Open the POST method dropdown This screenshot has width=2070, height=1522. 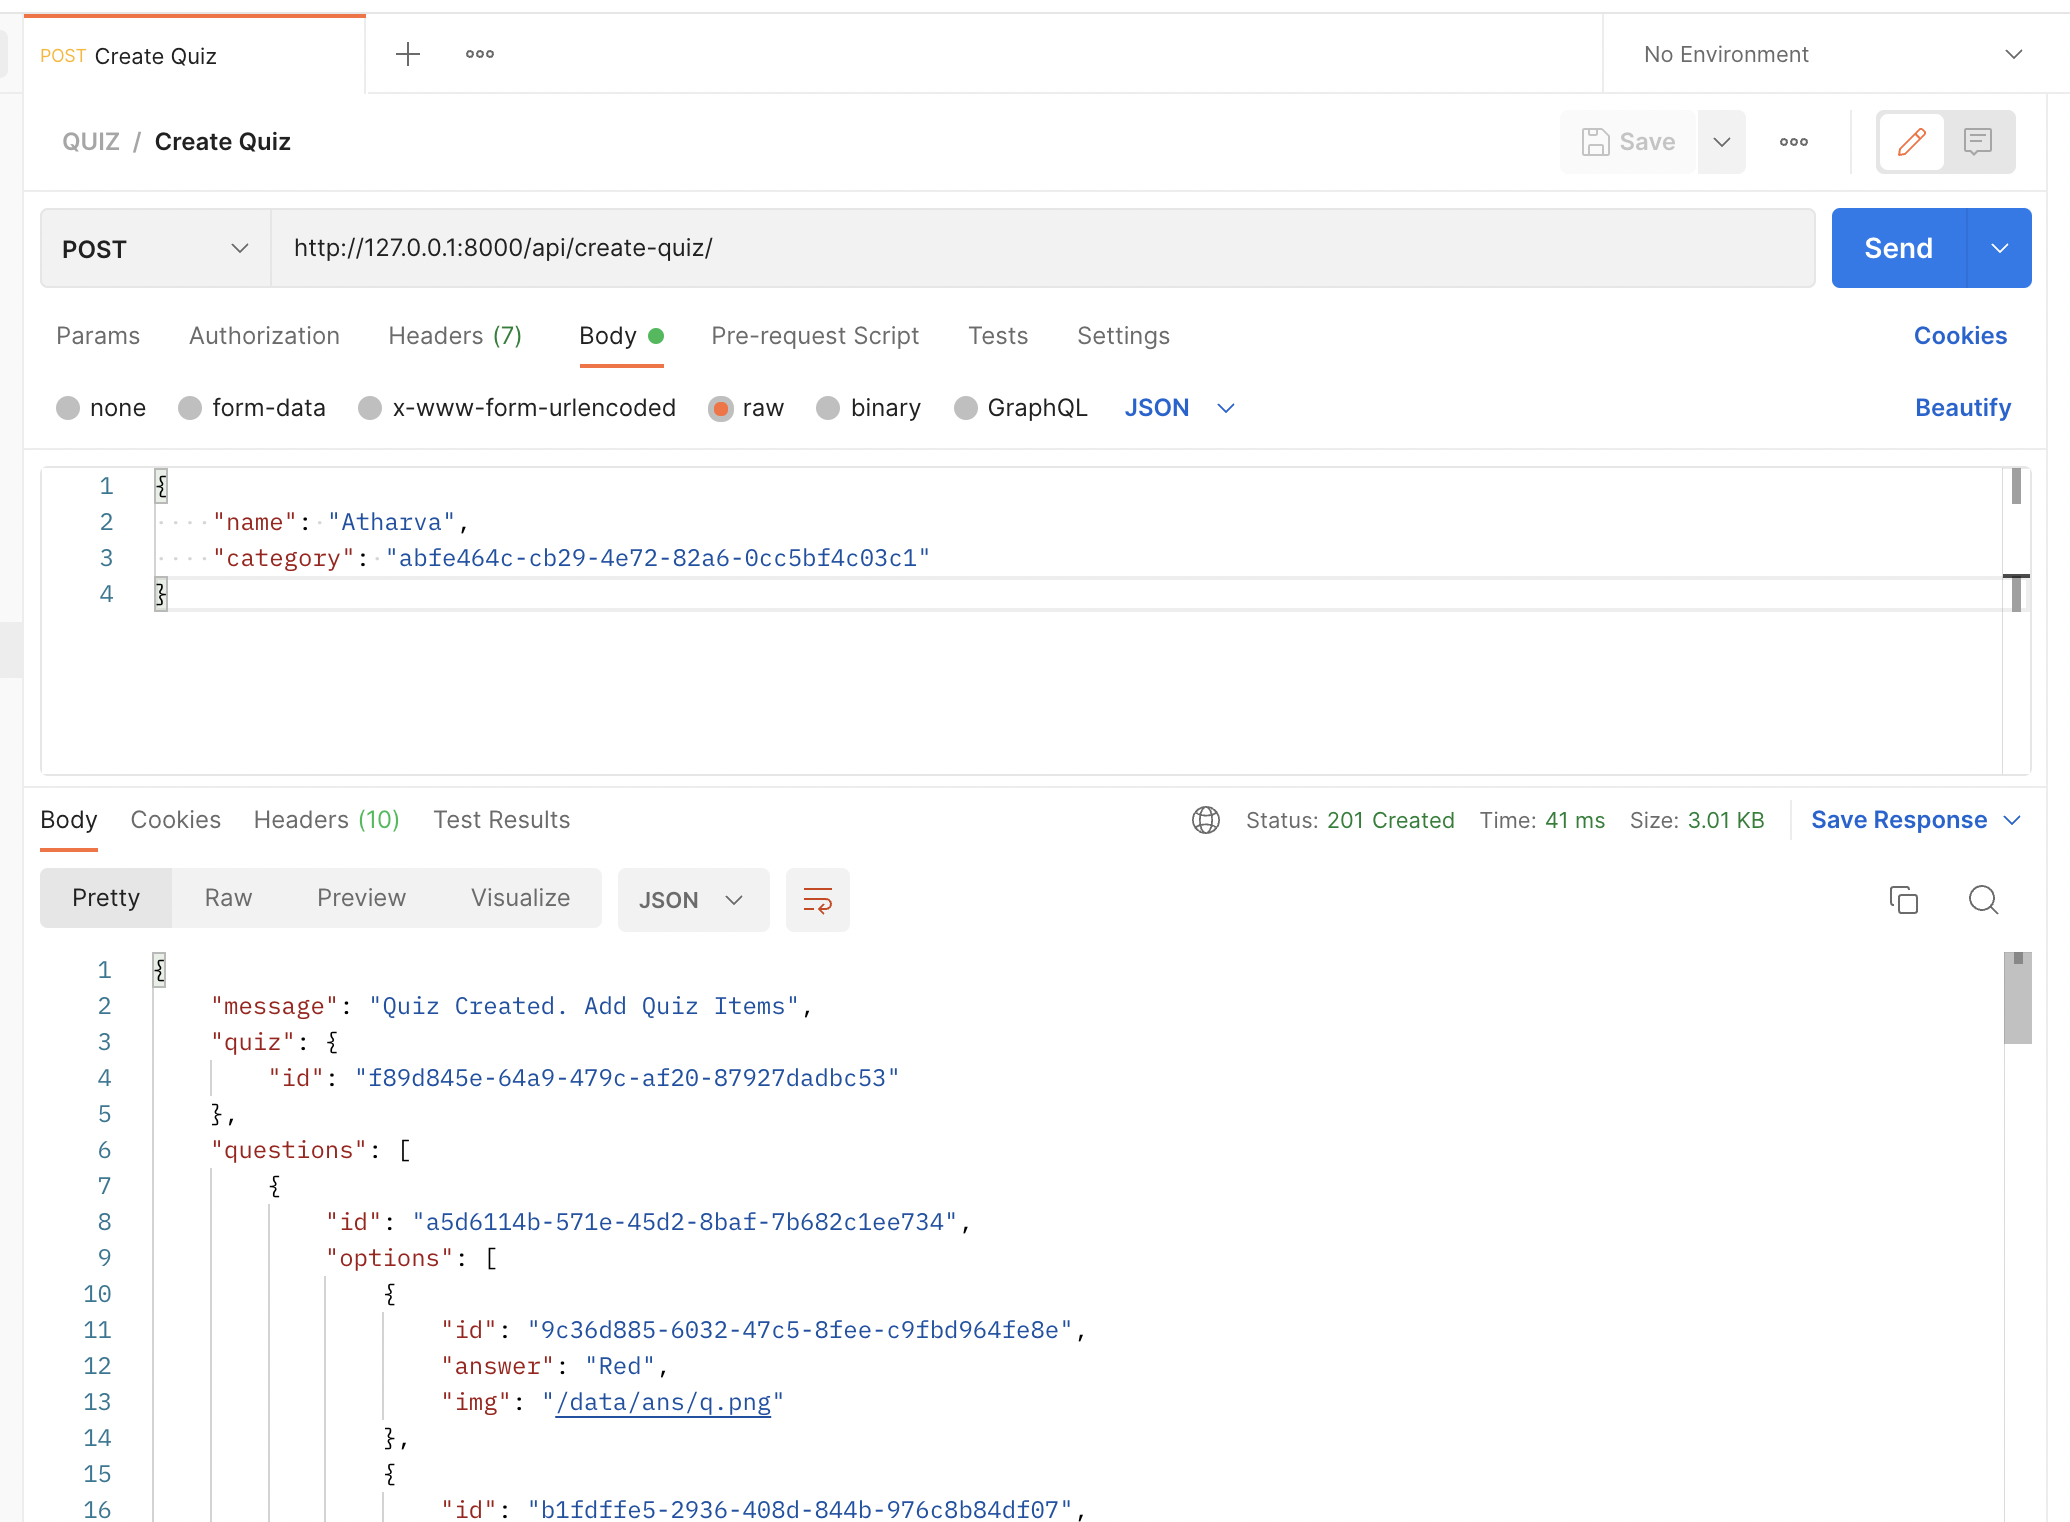point(155,249)
